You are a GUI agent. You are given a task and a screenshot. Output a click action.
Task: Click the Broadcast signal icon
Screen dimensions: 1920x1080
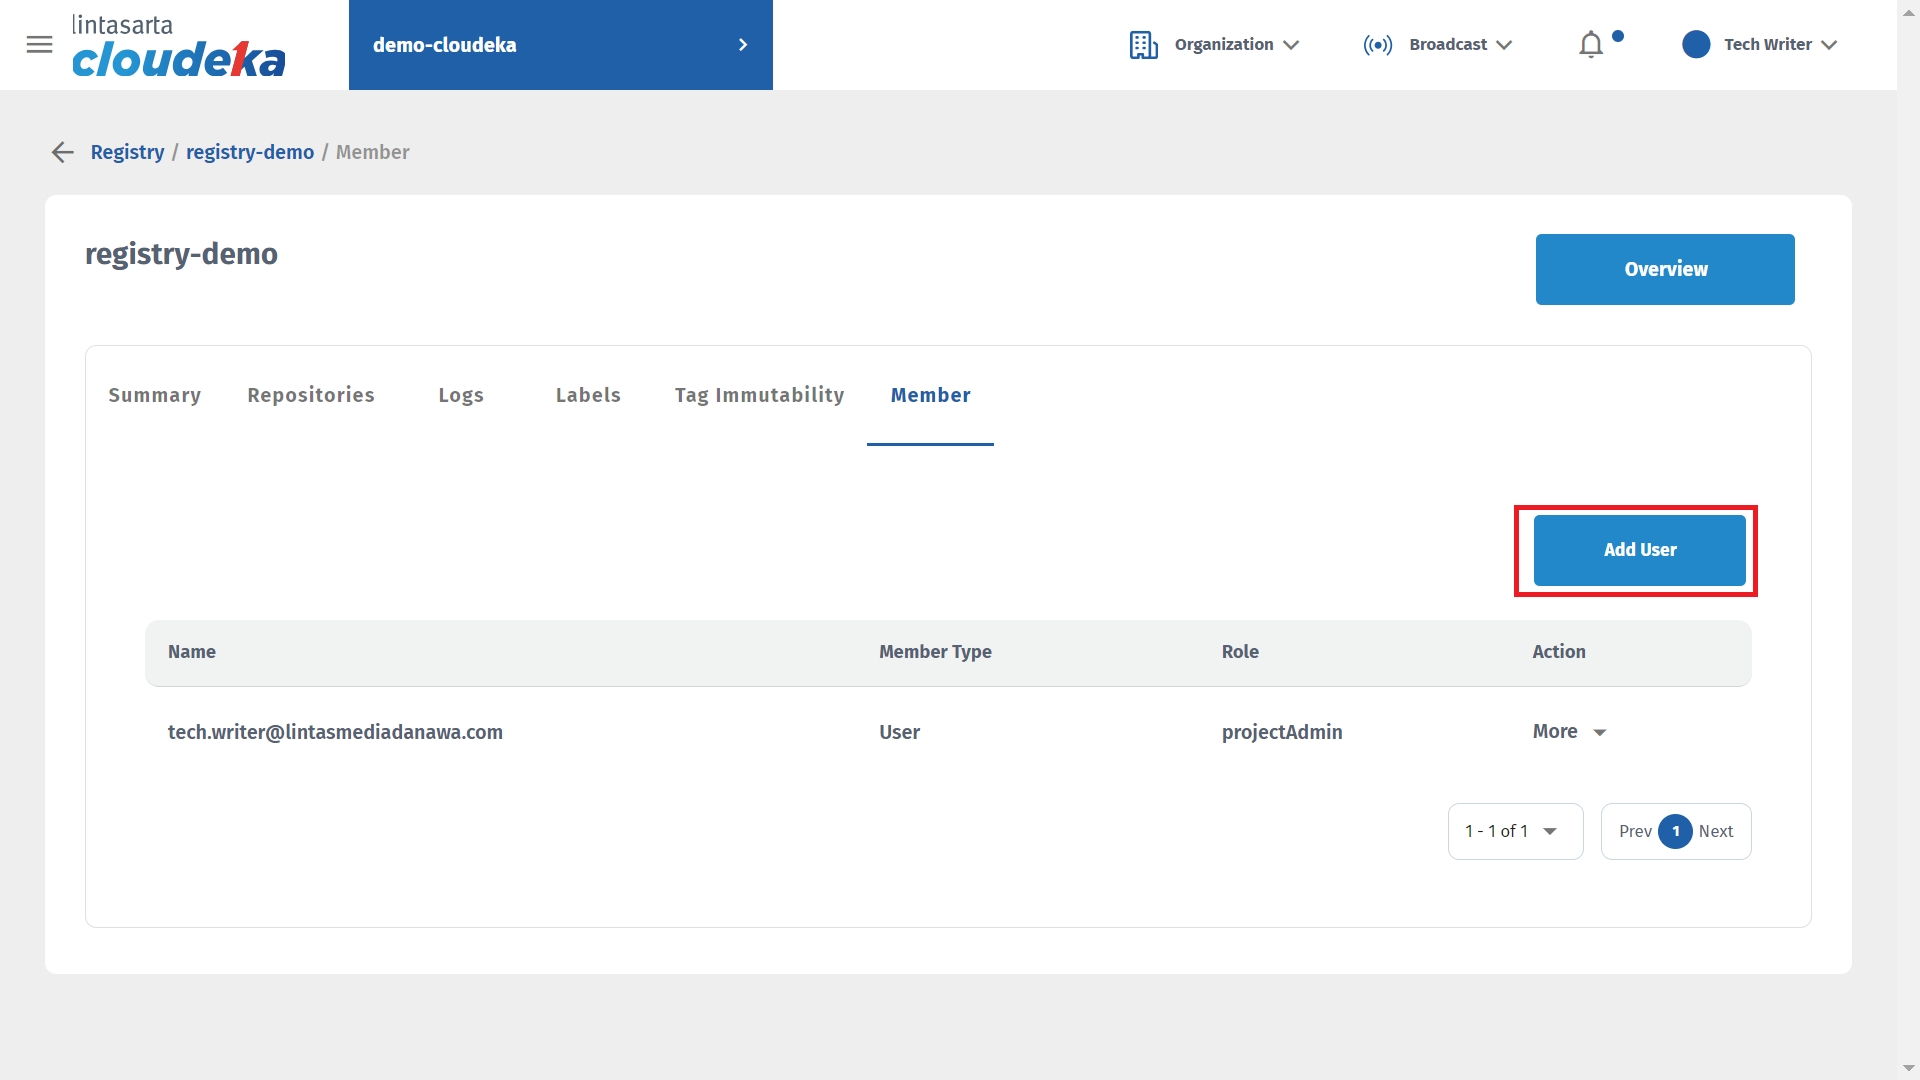click(x=1377, y=45)
